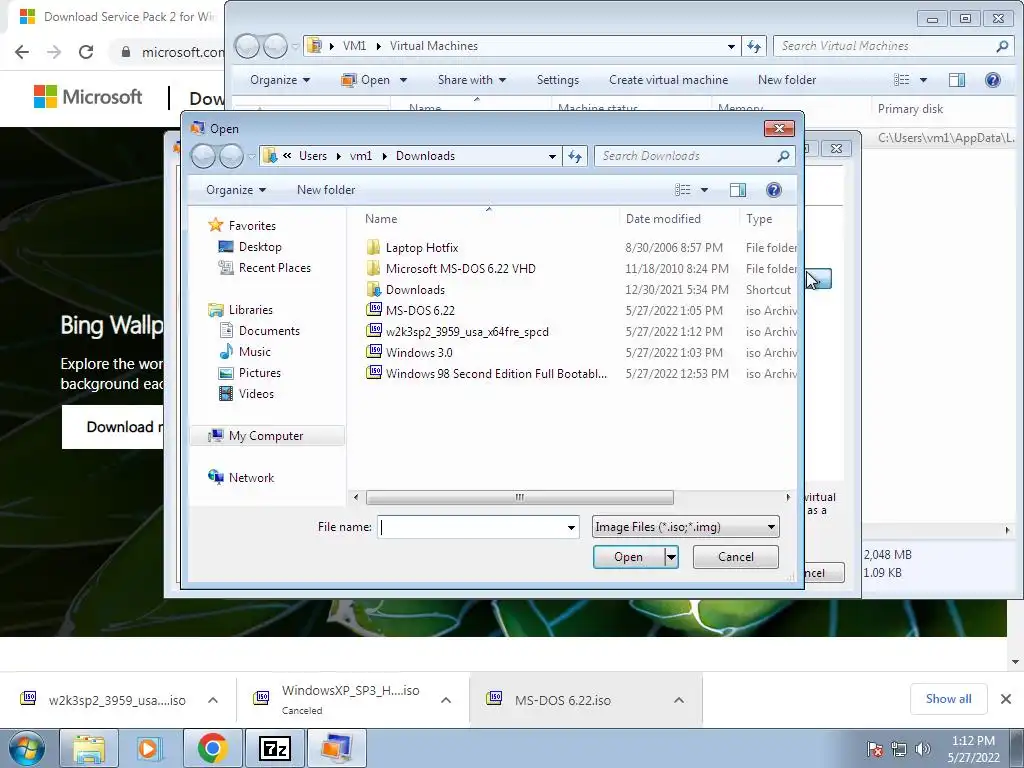Screen dimensions: 1024x768
Task: Open 7-Zip from the taskbar
Action: (274, 748)
